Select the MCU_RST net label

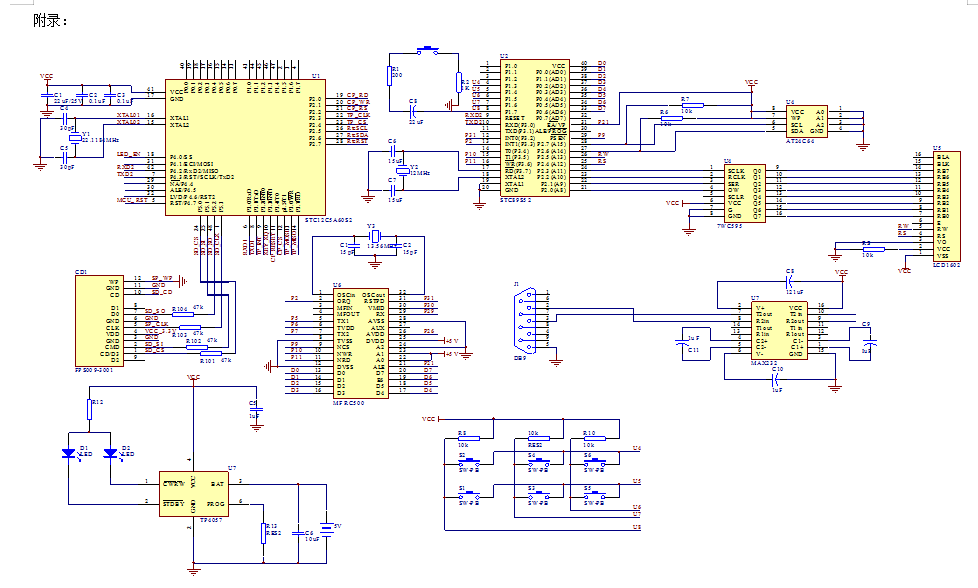[132, 200]
